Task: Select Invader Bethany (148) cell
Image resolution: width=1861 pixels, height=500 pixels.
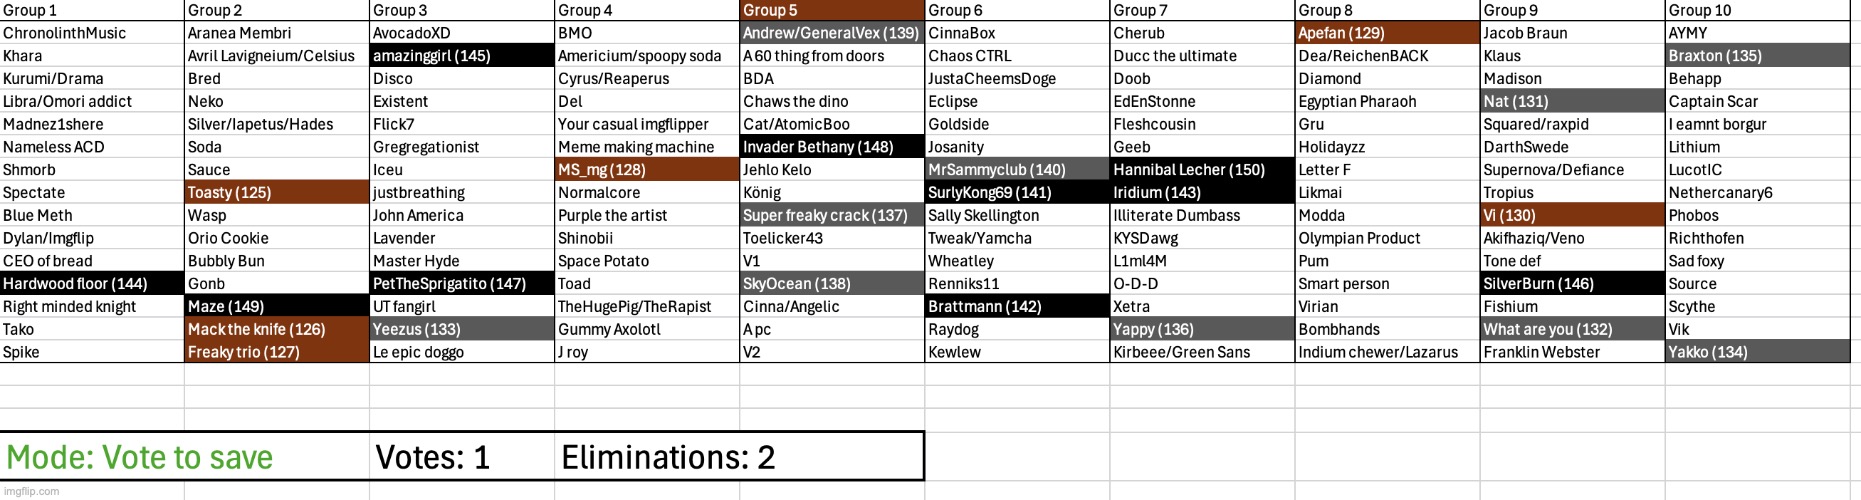Action: tap(832, 147)
